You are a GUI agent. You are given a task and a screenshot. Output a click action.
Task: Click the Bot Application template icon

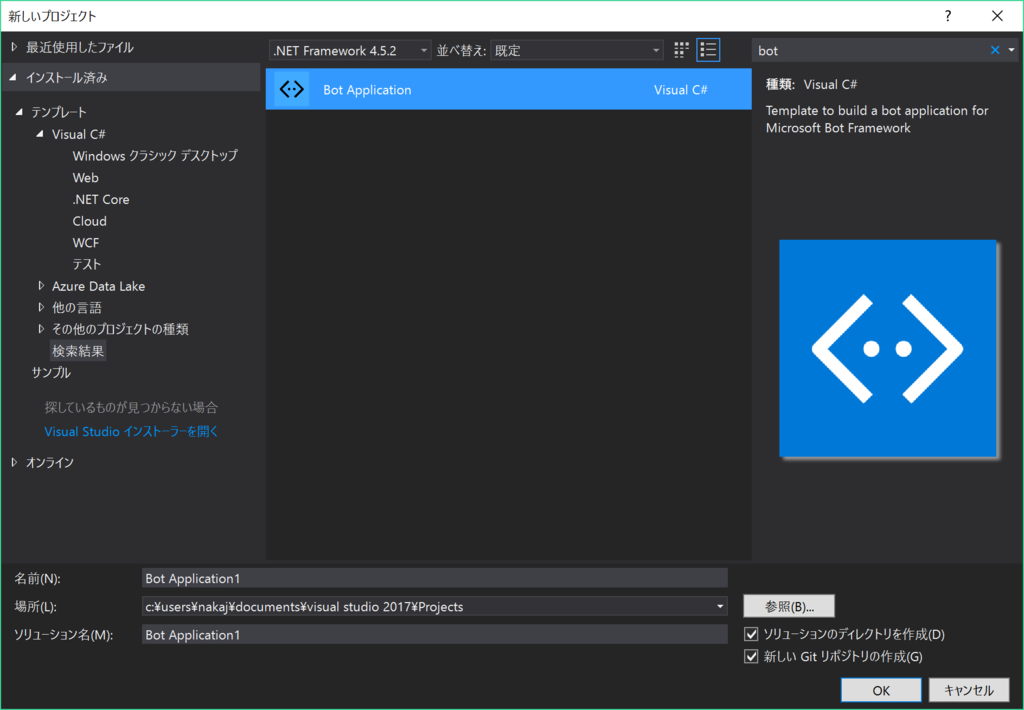[291, 89]
